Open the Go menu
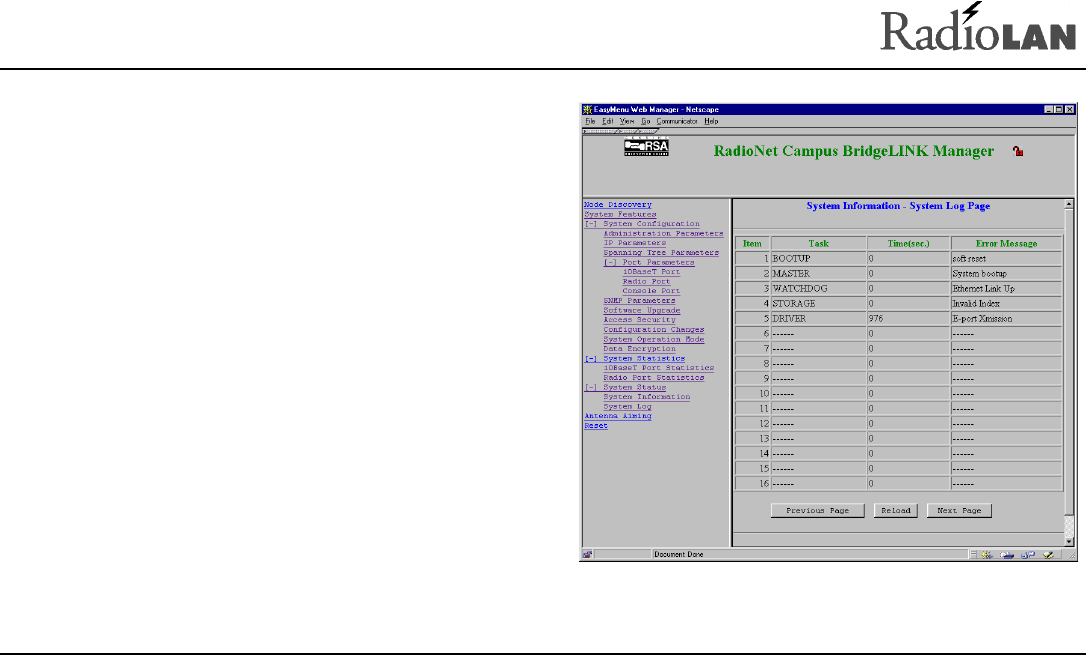The width and height of the screenshot is (1086, 655). 646,121
